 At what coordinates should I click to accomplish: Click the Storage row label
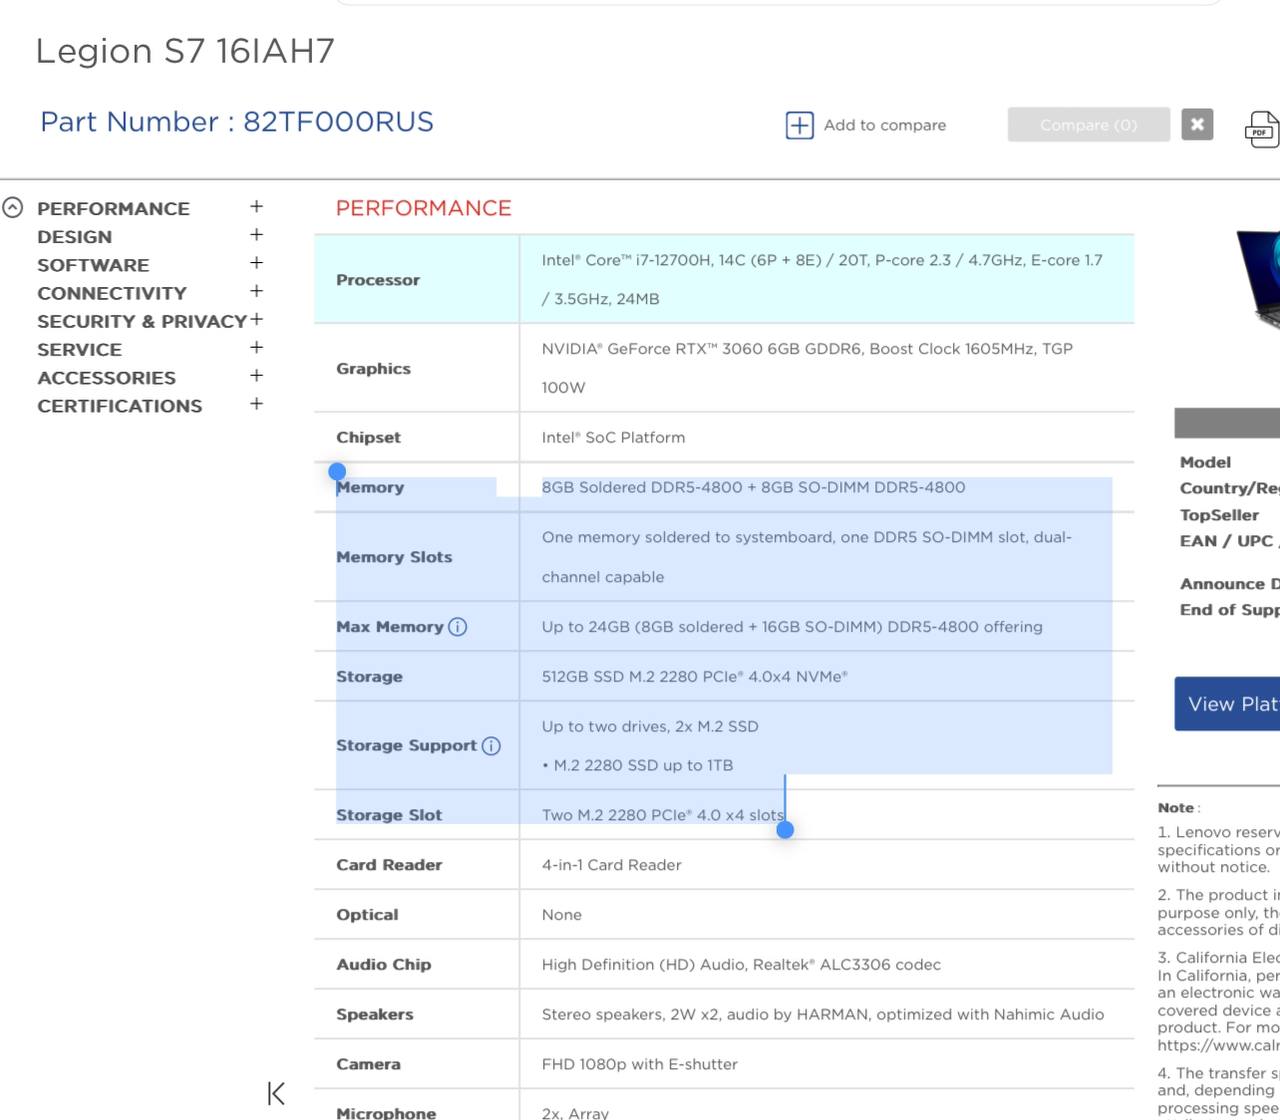point(369,677)
